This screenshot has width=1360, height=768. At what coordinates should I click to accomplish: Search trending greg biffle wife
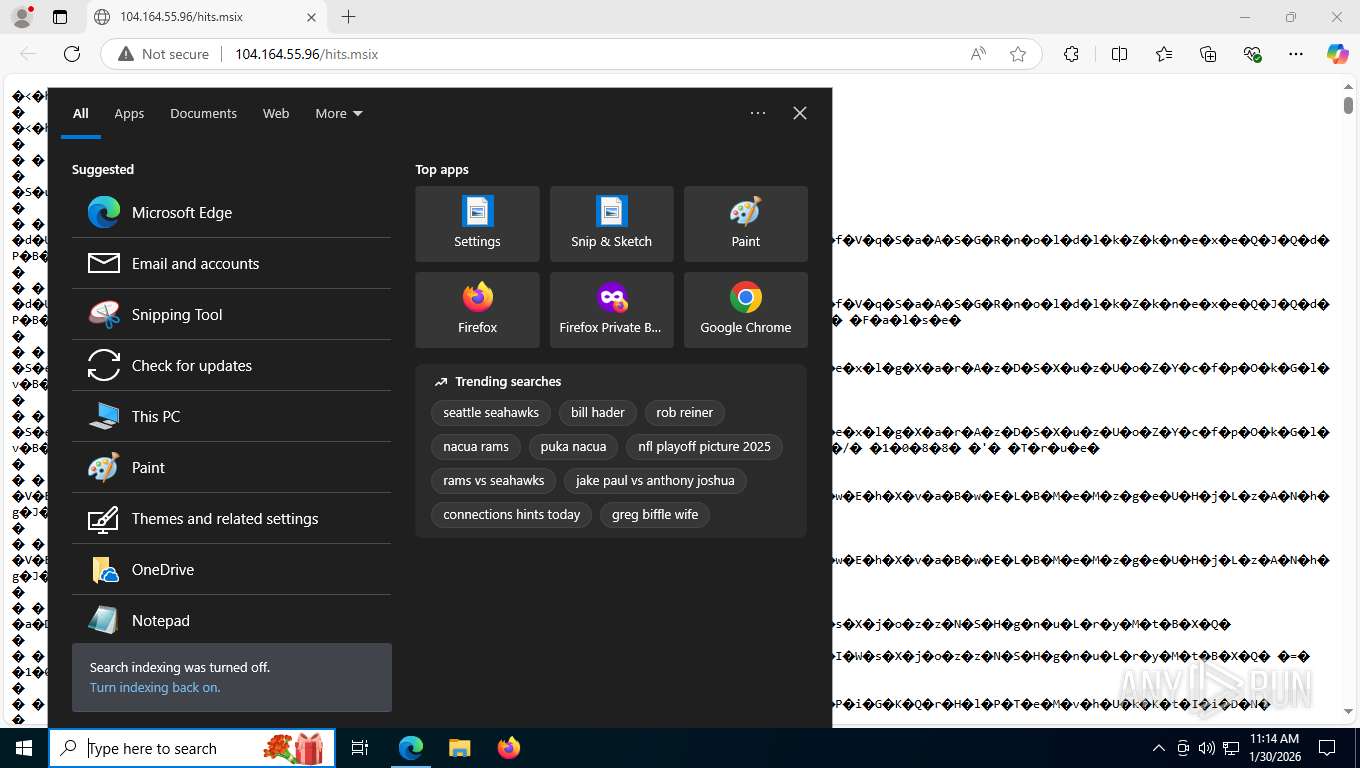(655, 514)
